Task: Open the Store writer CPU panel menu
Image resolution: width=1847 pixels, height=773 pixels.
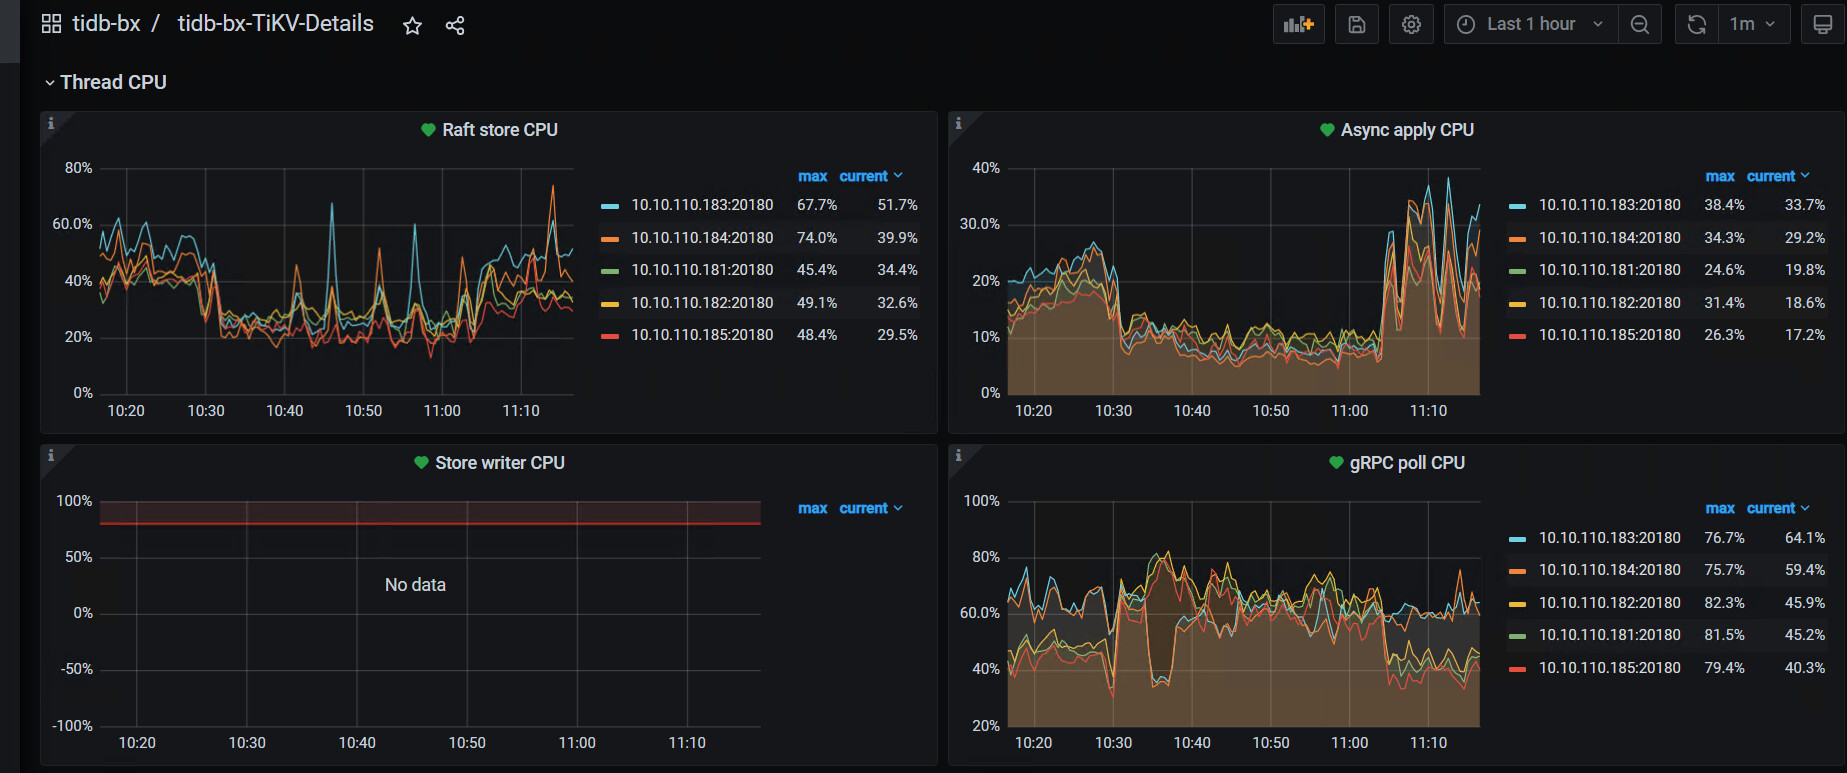Action: (x=499, y=463)
